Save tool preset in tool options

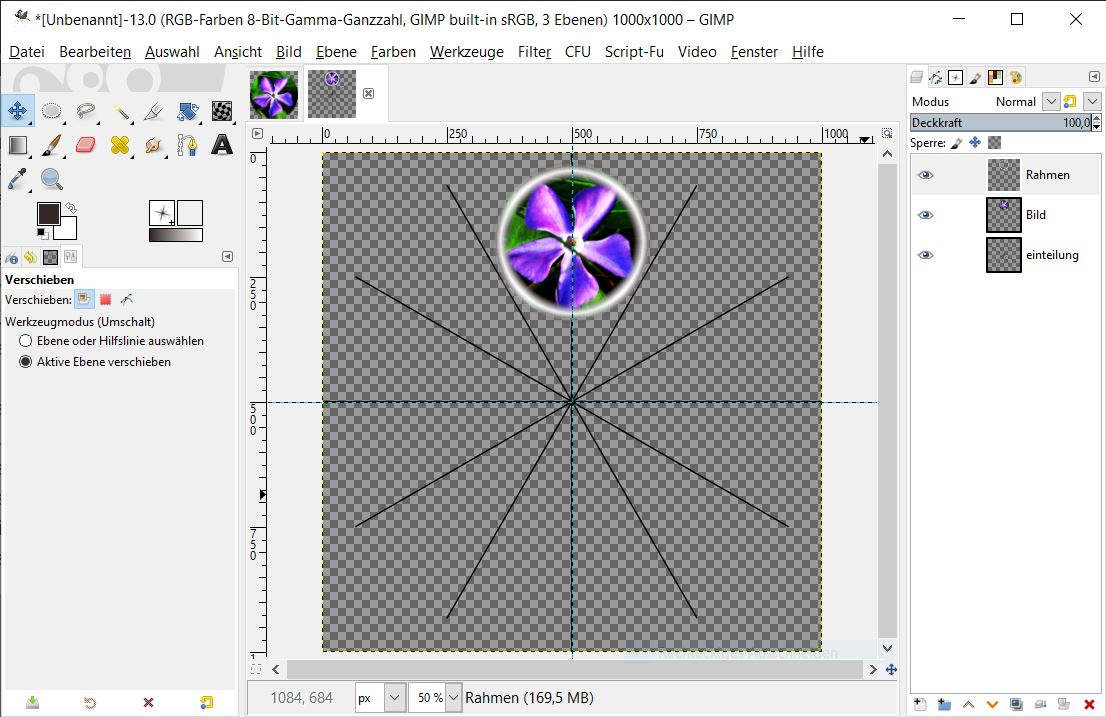point(32,702)
